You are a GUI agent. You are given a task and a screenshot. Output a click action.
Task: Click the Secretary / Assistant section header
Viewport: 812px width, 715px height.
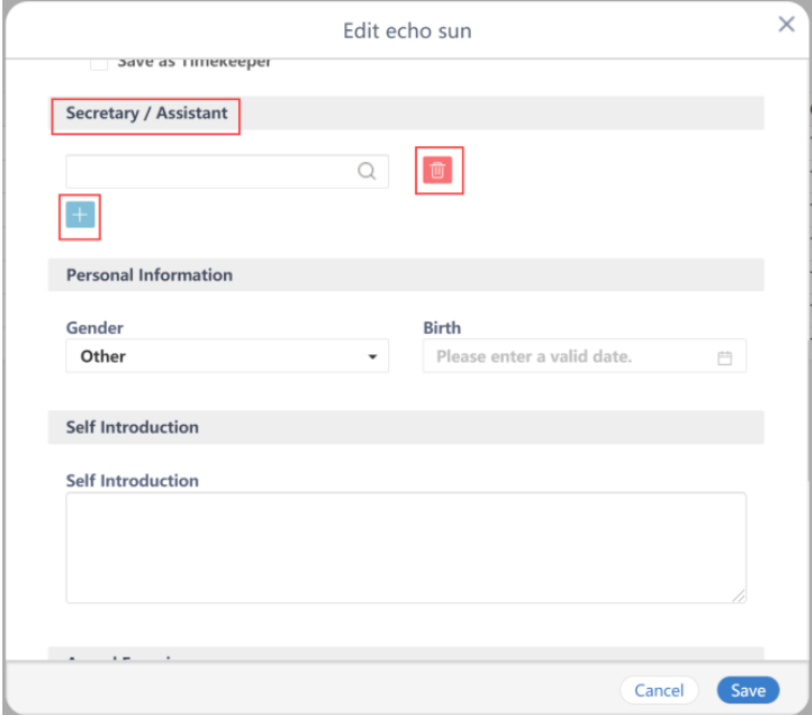[x=147, y=113]
